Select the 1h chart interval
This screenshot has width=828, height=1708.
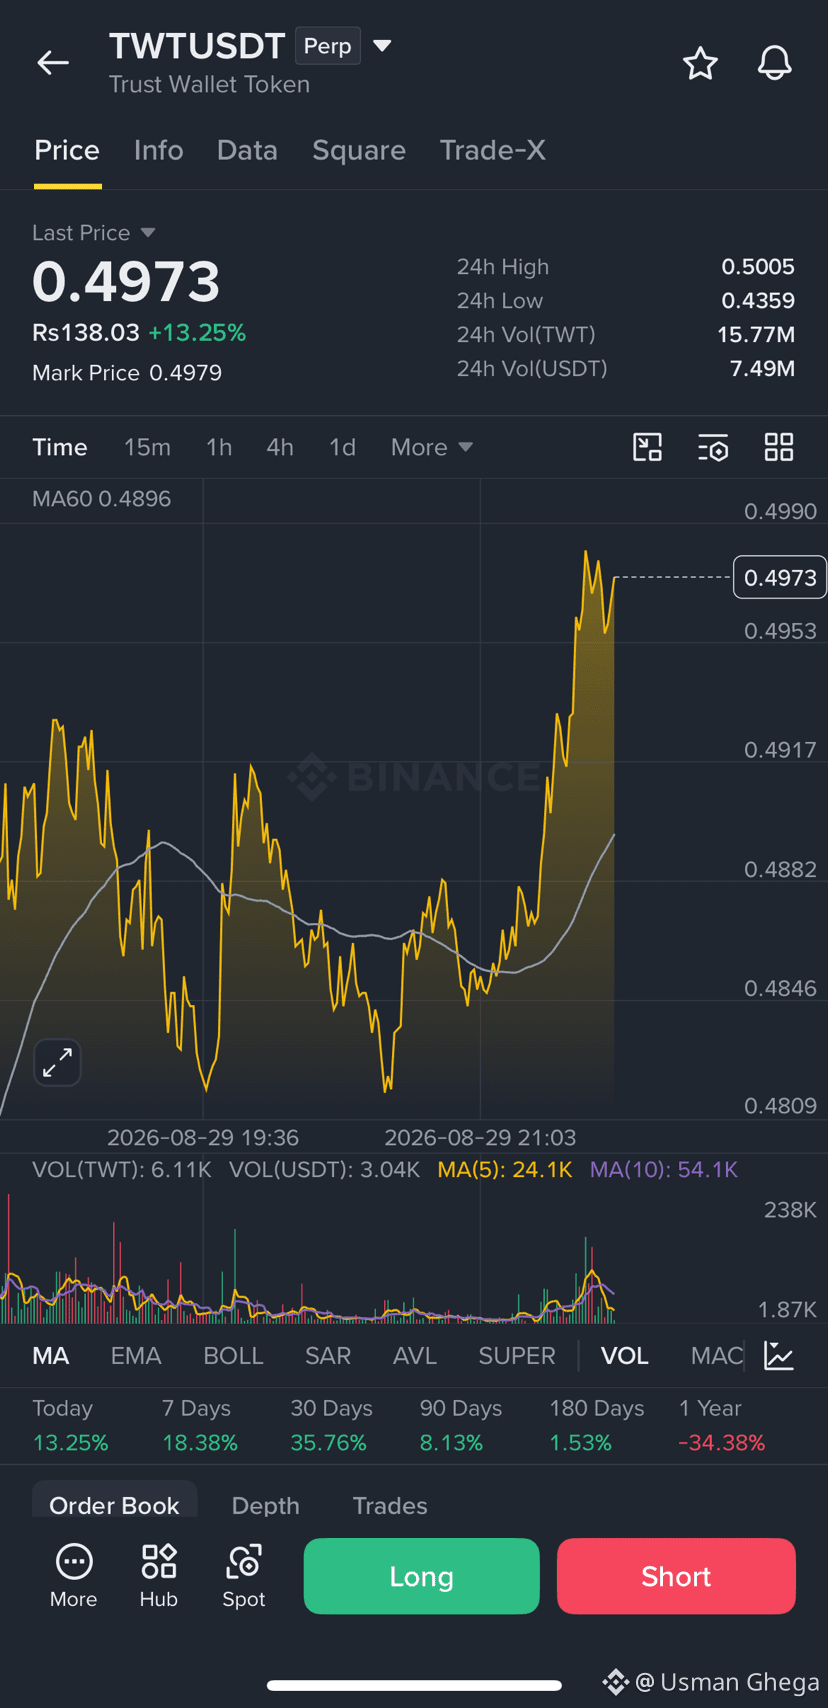pos(219,447)
